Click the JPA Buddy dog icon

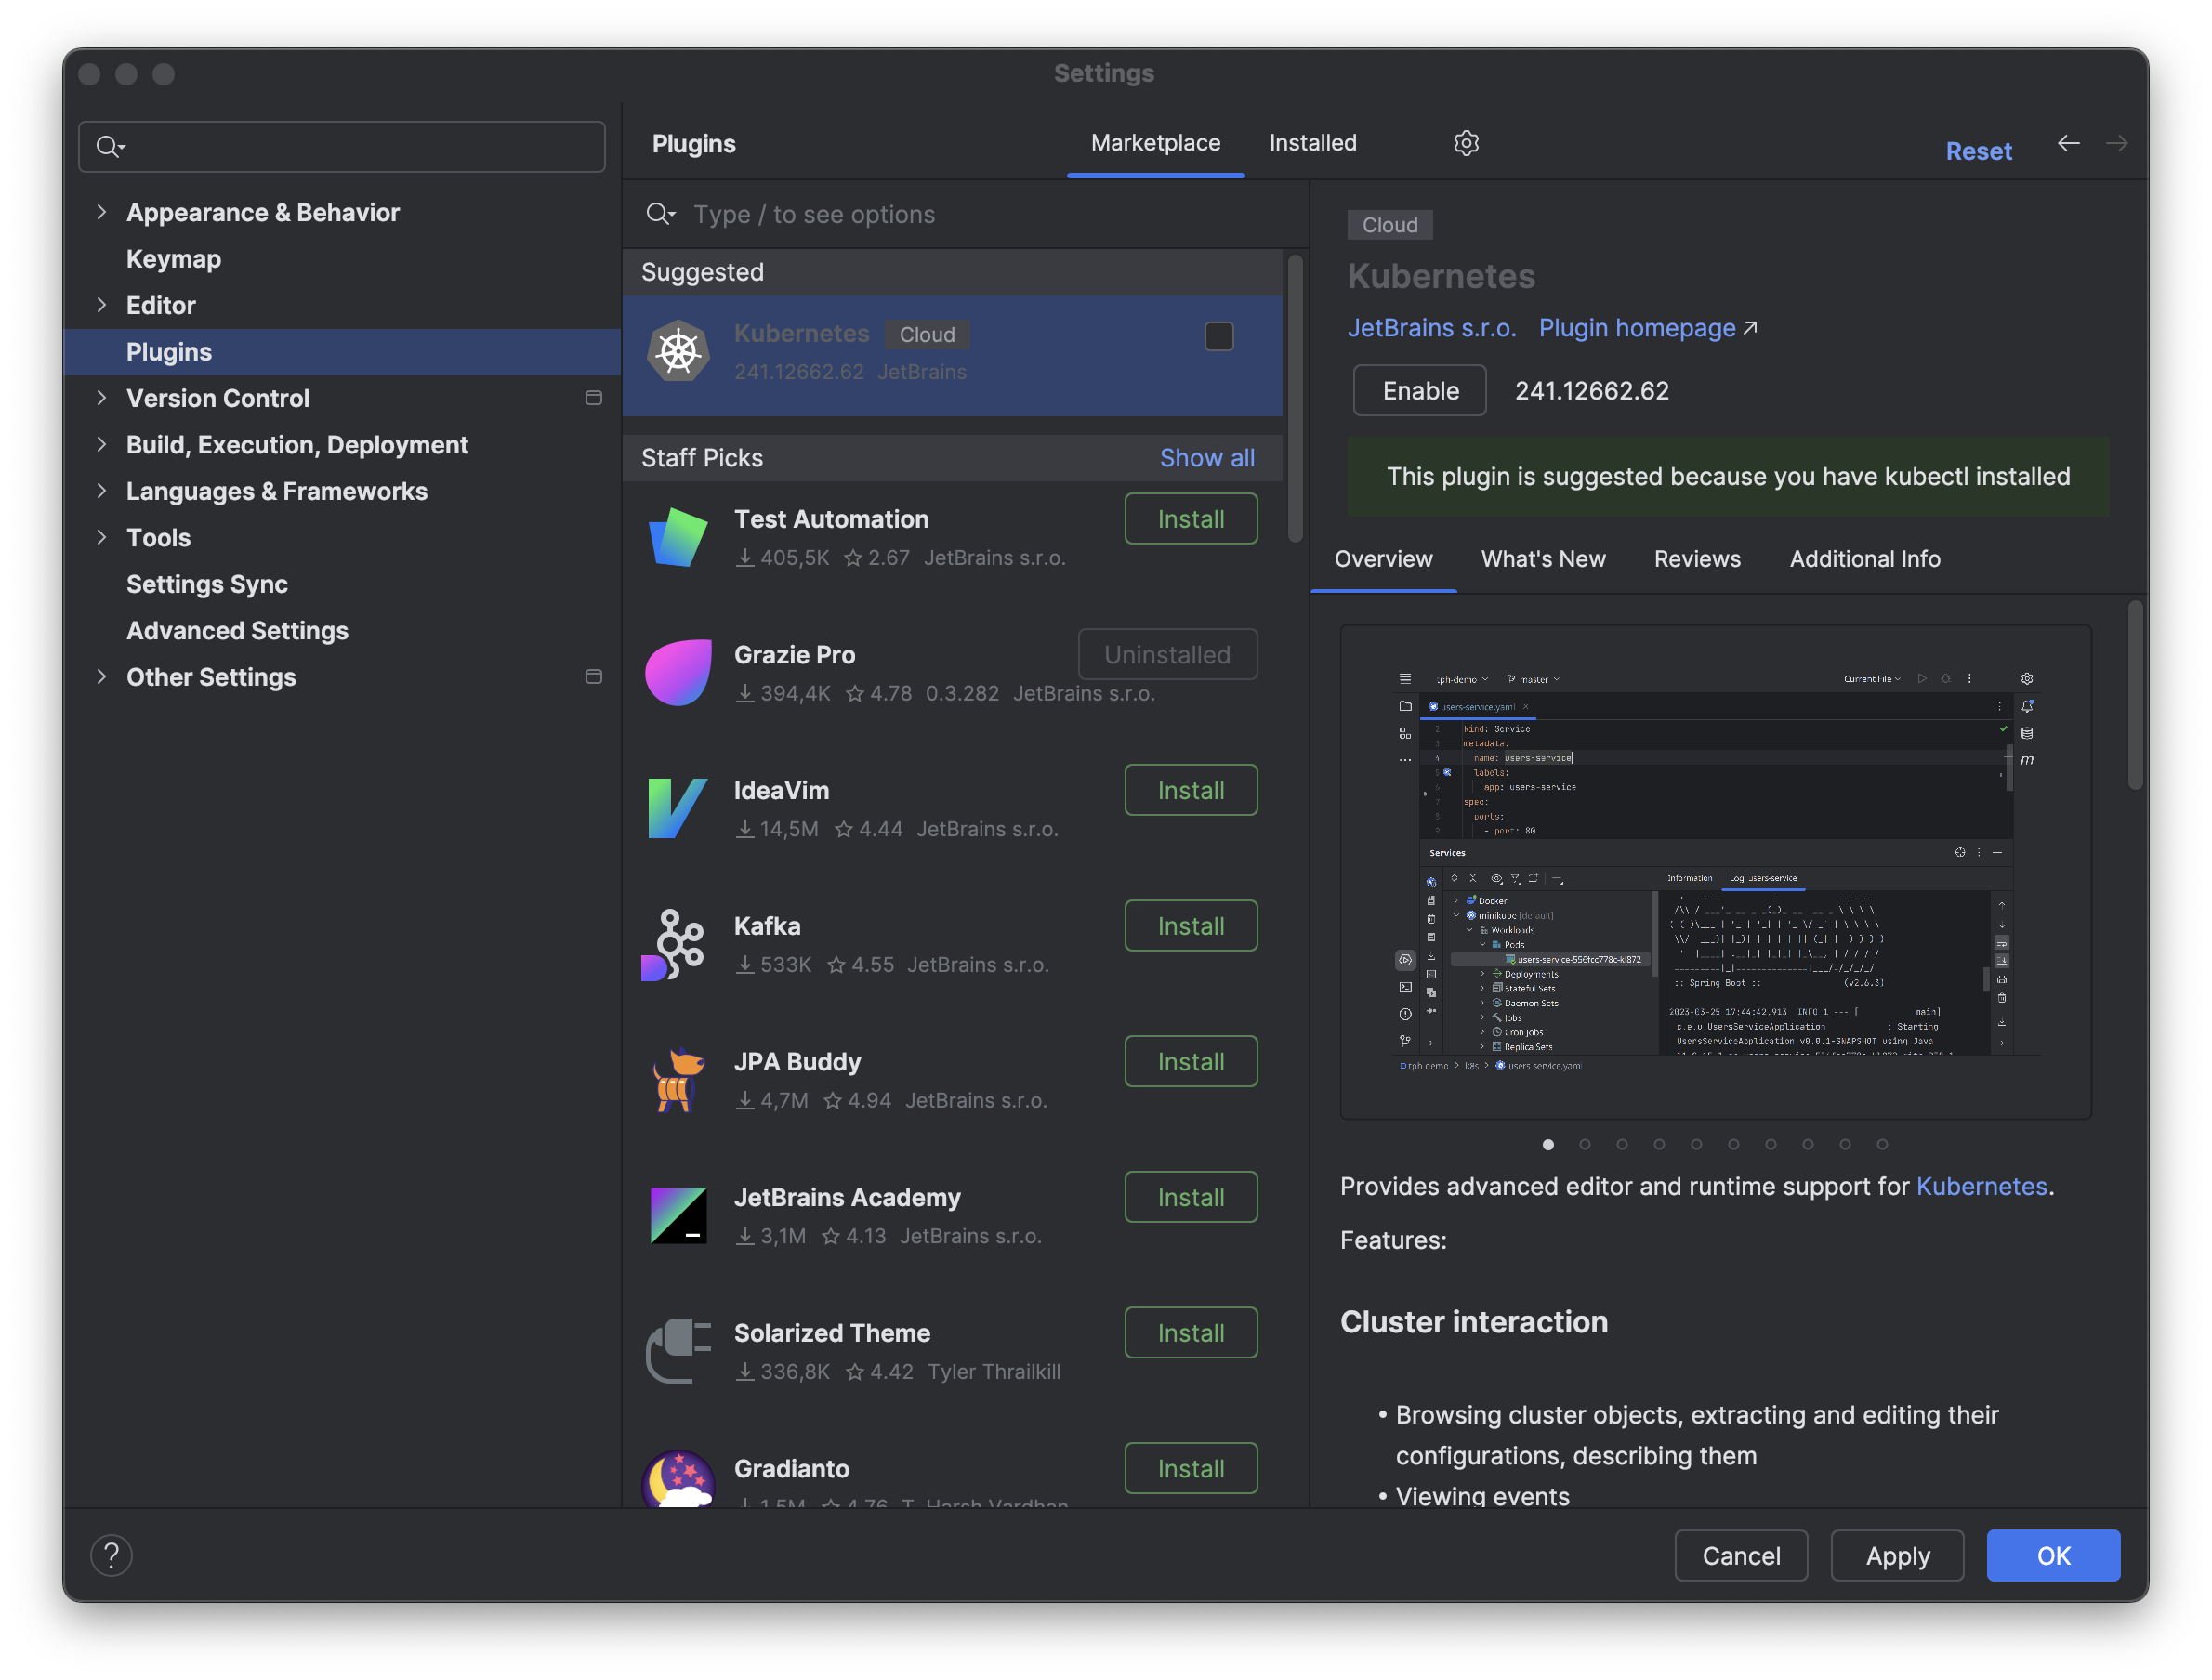click(678, 1080)
